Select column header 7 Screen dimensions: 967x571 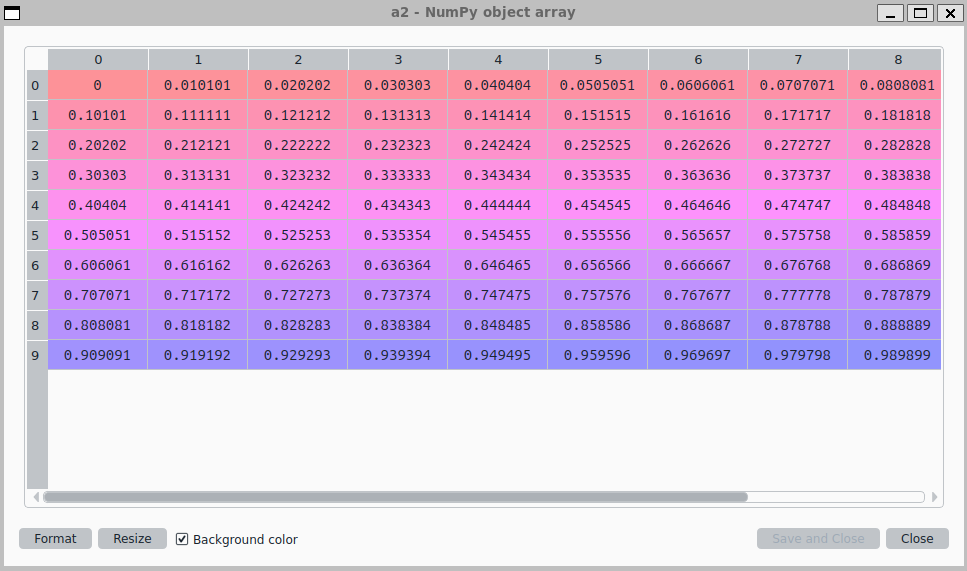pos(798,59)
